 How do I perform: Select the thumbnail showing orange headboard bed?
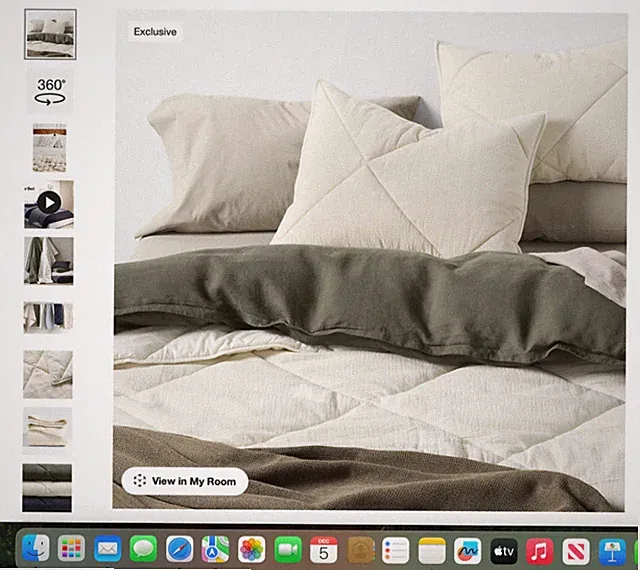coord(49,148)
